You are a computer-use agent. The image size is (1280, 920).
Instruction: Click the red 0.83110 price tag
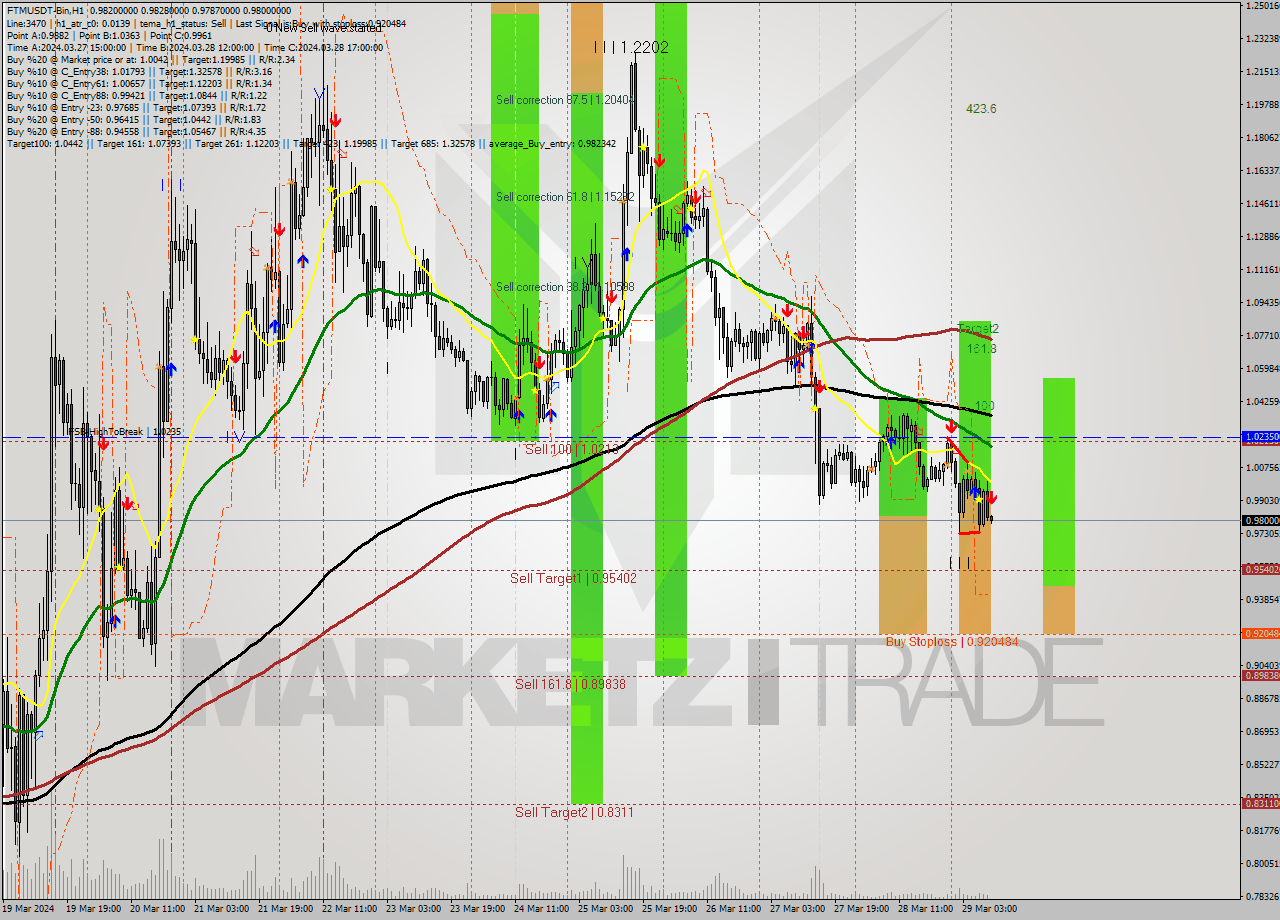(x=1259, y=803)
